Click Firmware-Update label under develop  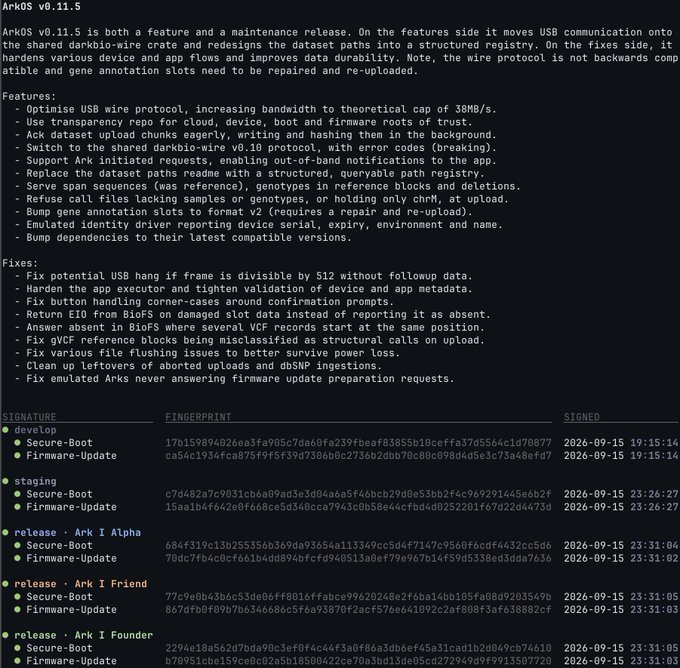click(x=72, y=455)
